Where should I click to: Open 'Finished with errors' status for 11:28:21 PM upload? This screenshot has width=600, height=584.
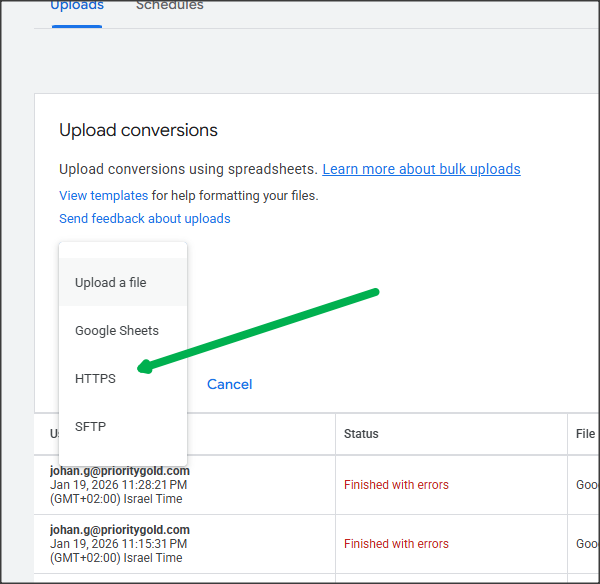tap(396, 484)
